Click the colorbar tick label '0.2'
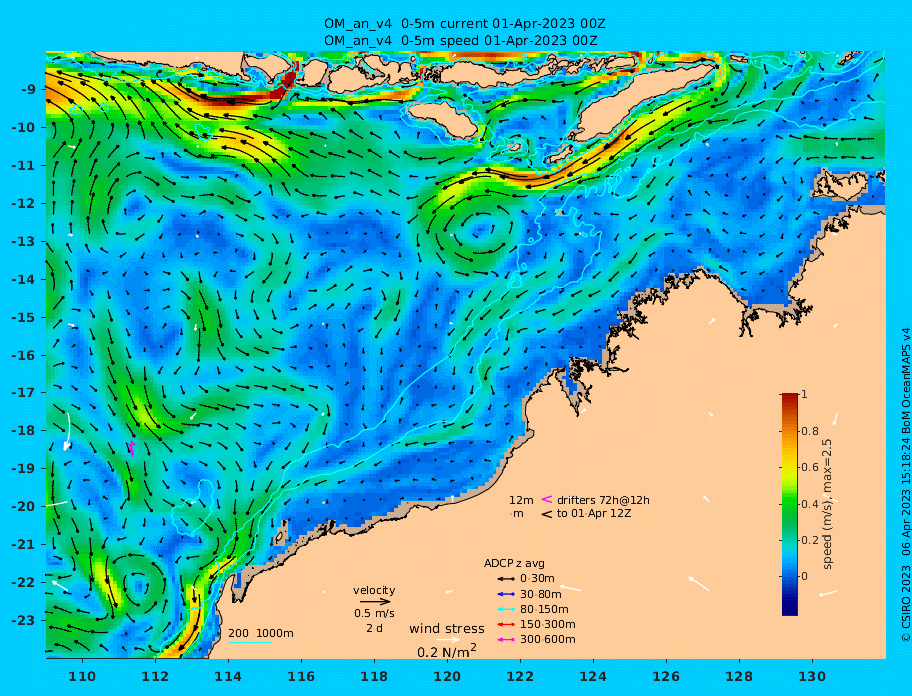Screen dimensions: 912x696 pos(810,540)
